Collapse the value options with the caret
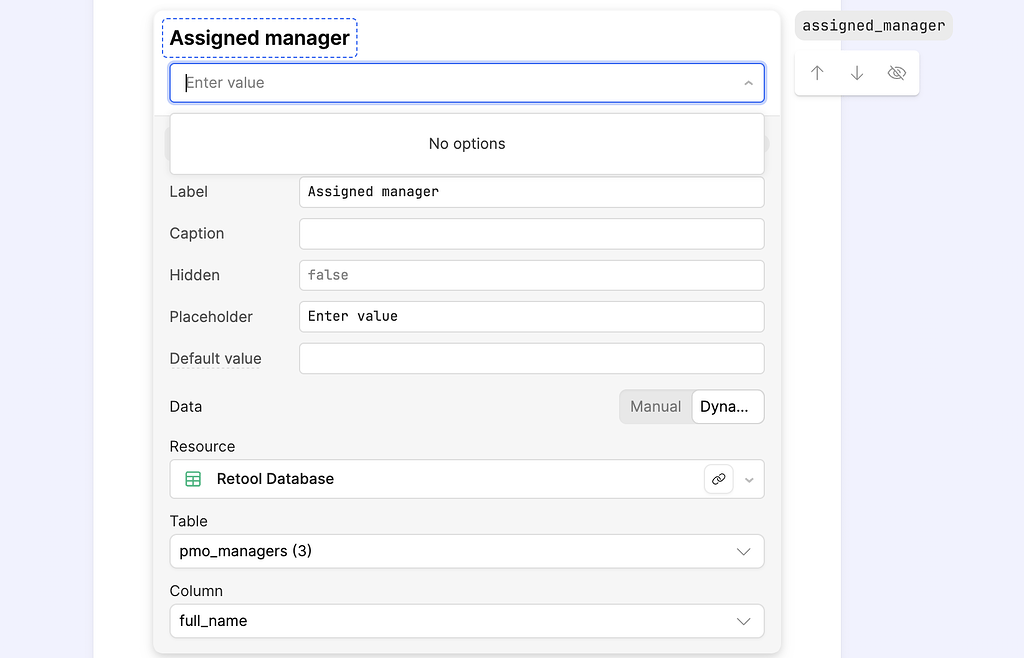The image size is (1024, 658). [x=749, y=83]
